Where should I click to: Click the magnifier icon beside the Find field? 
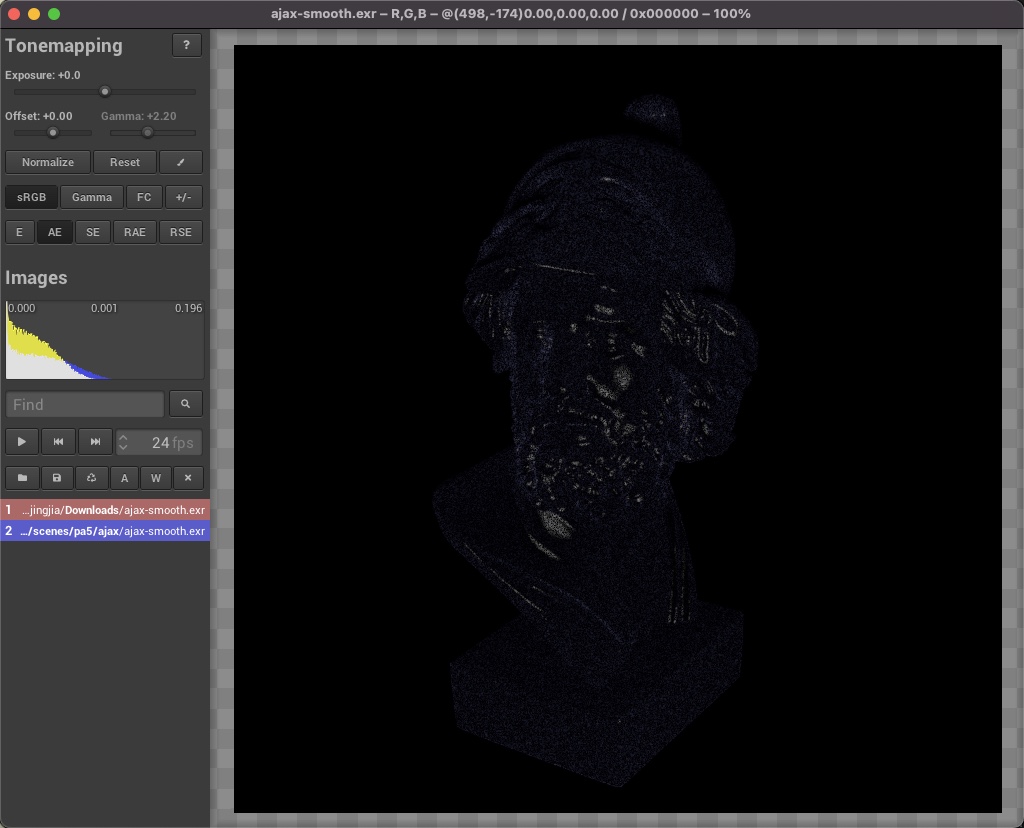tap(186, 404)
